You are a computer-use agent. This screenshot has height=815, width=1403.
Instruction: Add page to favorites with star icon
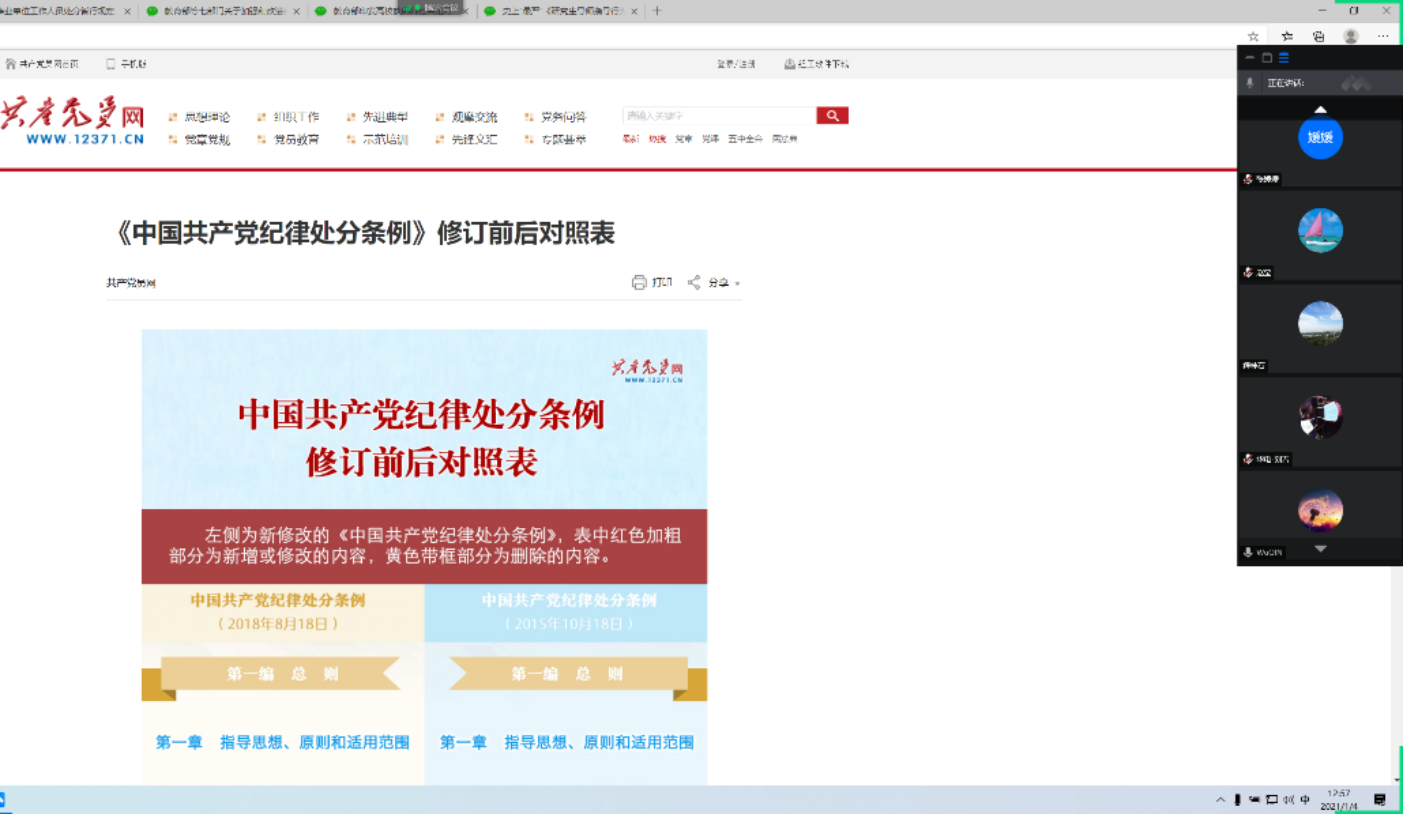pos(1254,36)
